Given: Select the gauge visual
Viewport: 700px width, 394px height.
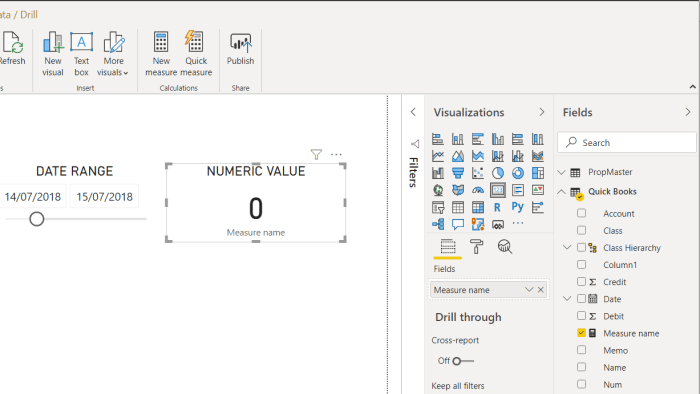Looking at the screenshot, I should click(x=478, y=190).
